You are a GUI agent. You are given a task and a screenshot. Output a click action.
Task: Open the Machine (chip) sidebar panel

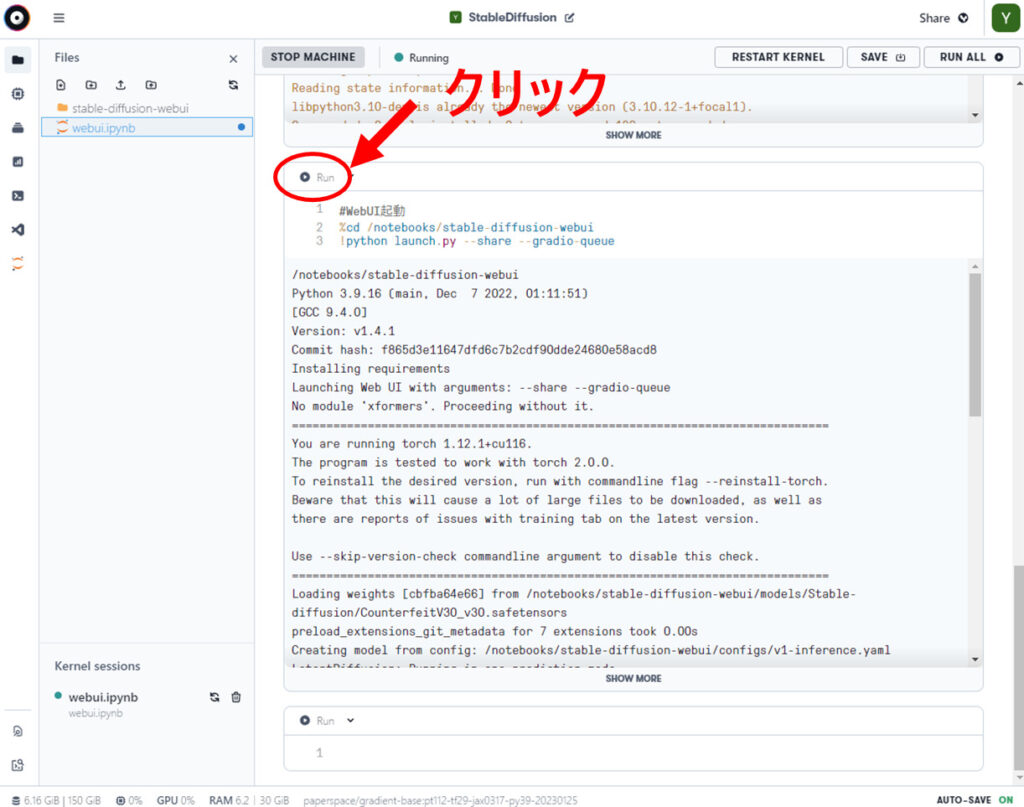[x=18, y=93]
